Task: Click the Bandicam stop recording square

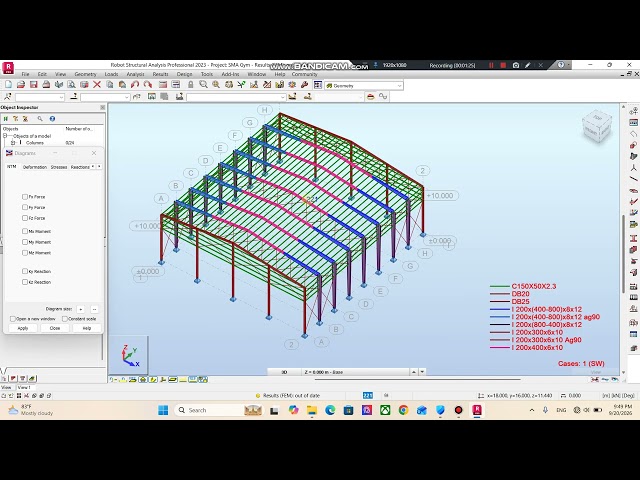Action: [503, 65]
